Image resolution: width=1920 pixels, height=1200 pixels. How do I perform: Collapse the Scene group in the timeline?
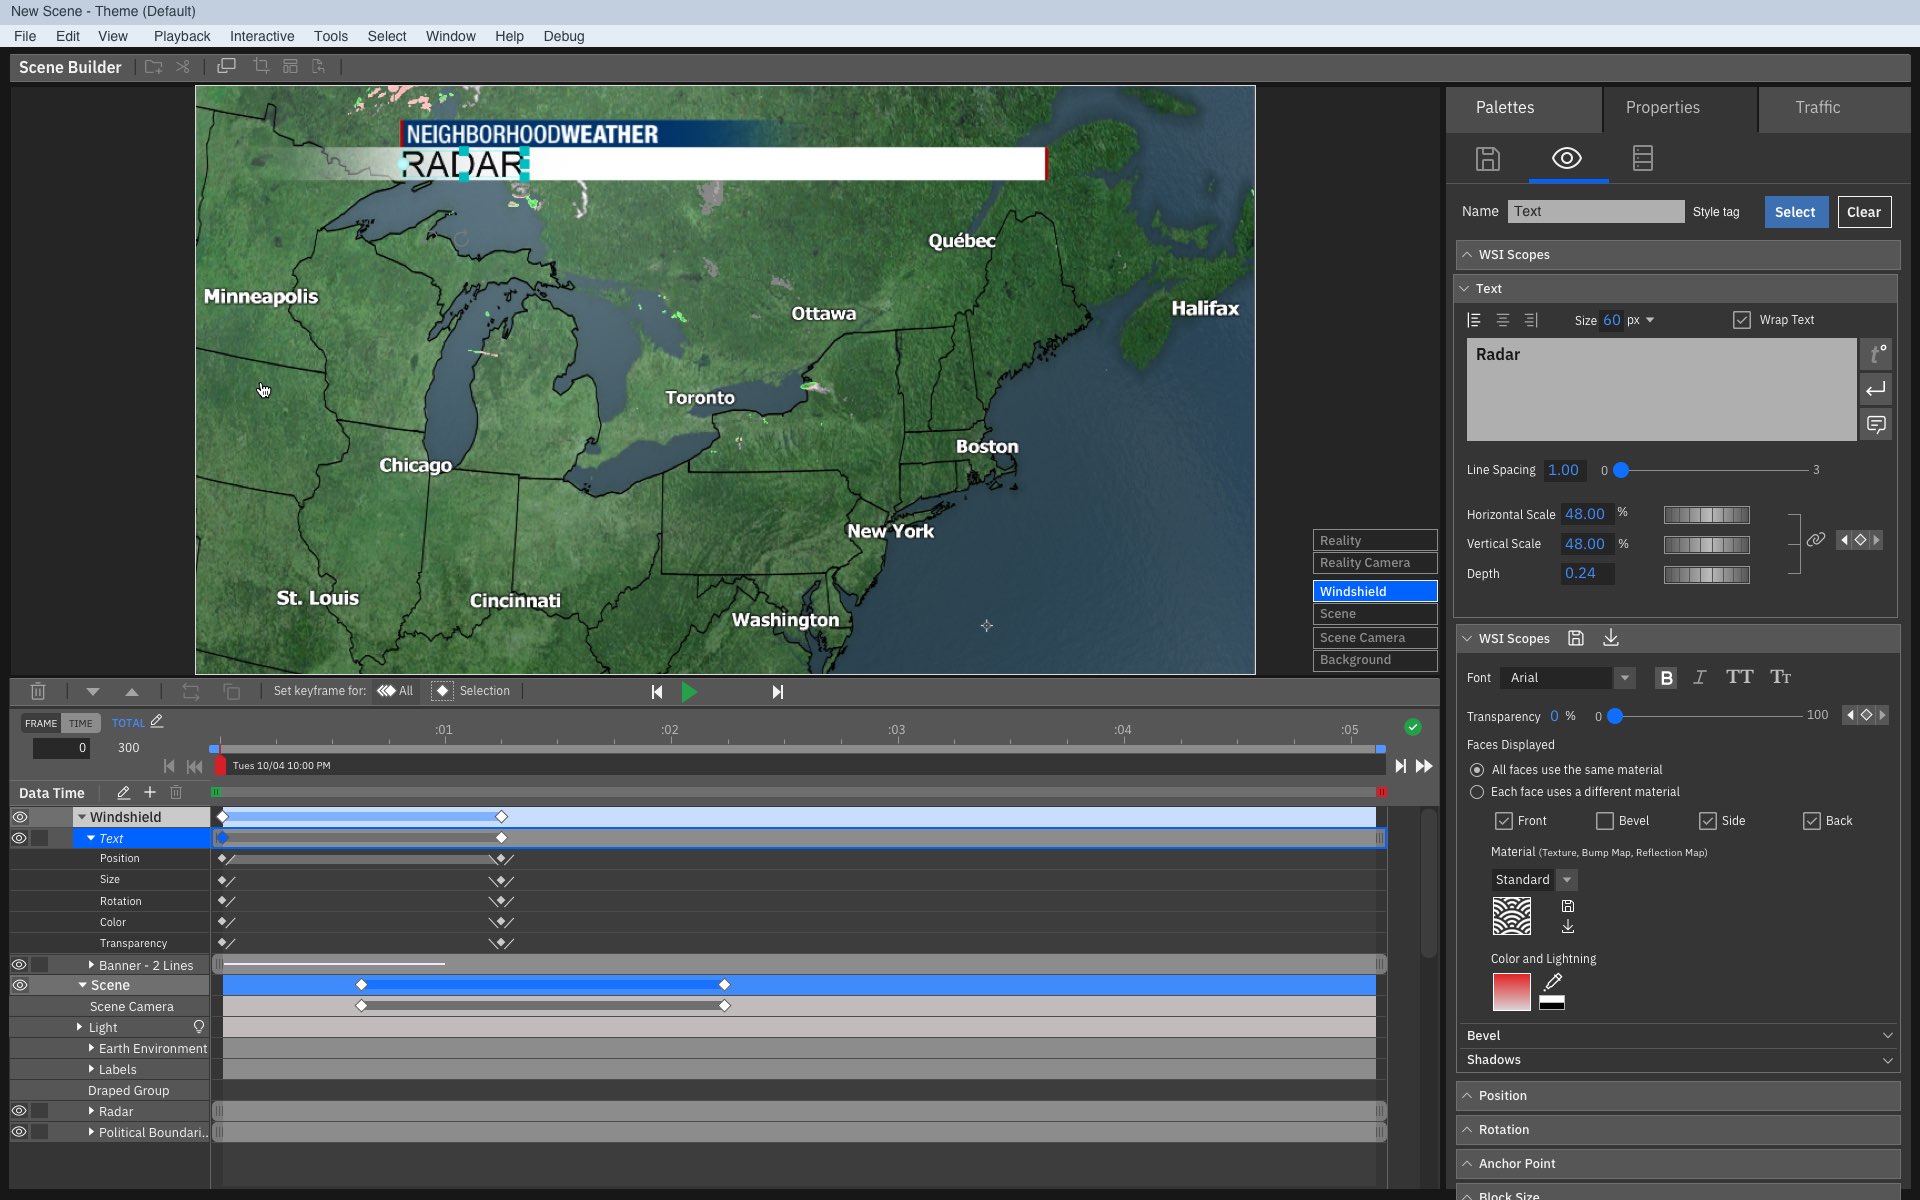click(x=84, y=985)
